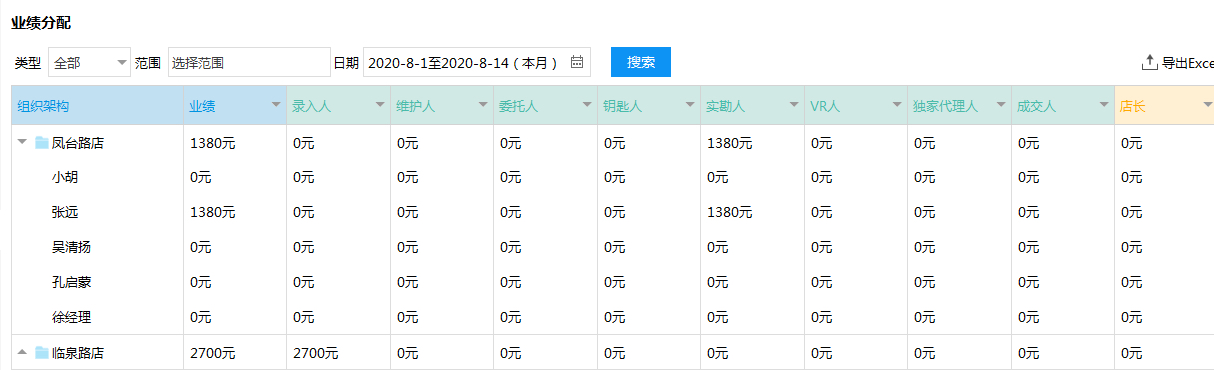Screen dimensions: 1214x370
Task: Click 凤台路店 业绩 value 1380元
Action: click(x=213, y=143)
